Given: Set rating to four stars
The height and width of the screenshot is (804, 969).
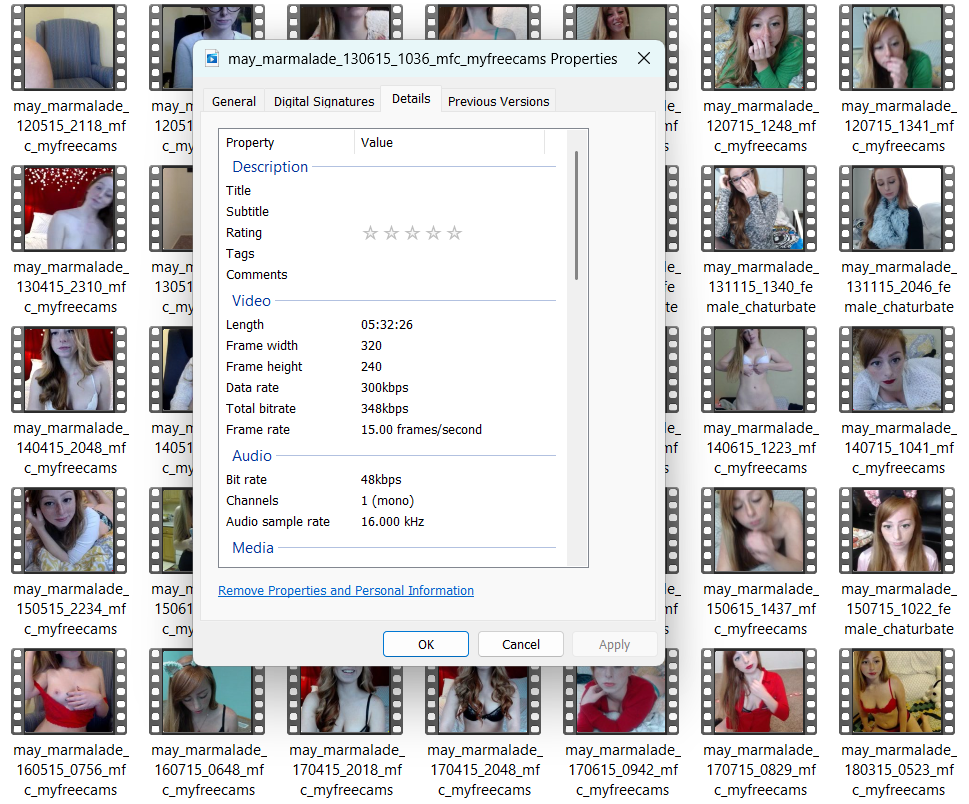Looking at the screenshot, I should click(x=433, y=233).
